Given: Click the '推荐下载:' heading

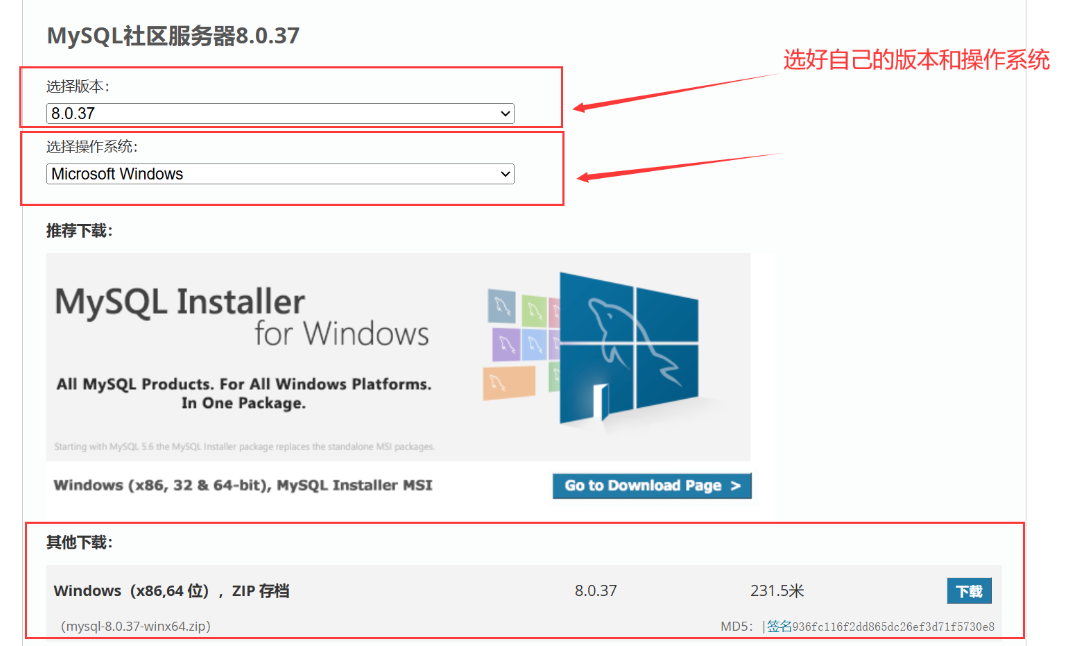Looking at the screenshot, I should pyautogui.click(x=79, y=231).
